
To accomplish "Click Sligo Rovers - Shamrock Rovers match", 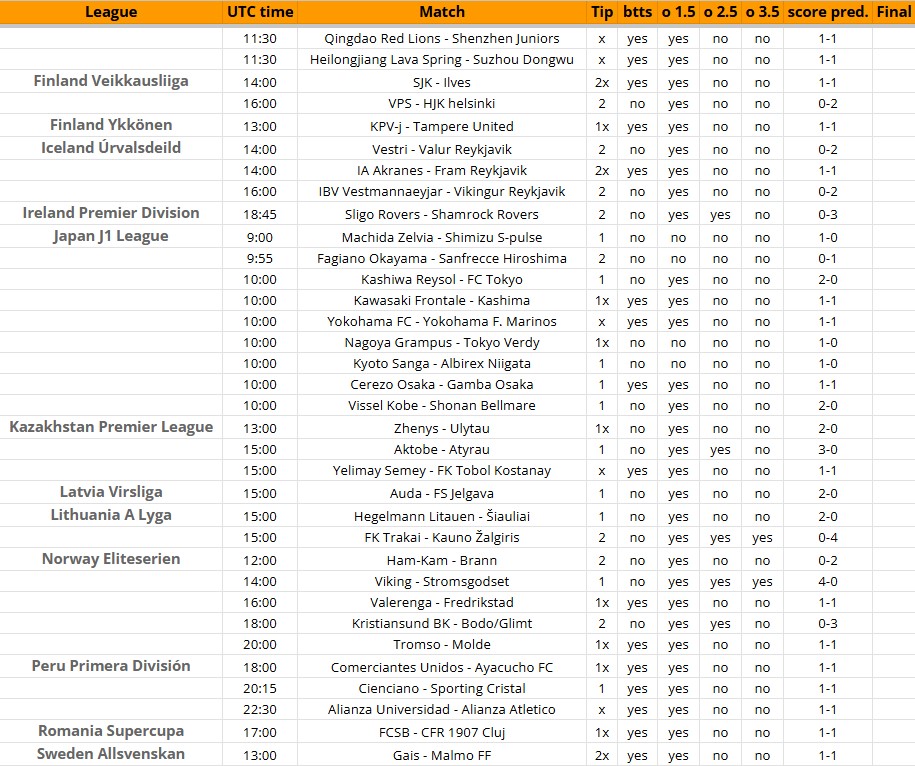I will (x=442, y=214).
